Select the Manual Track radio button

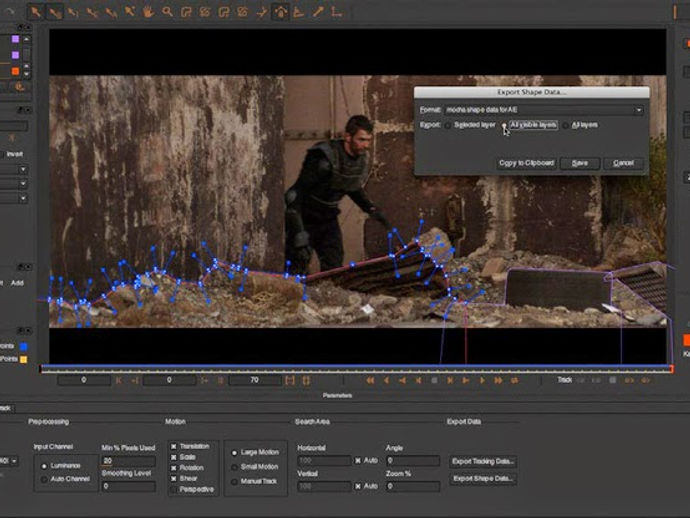pyautogui.click(x=234, y=481)
